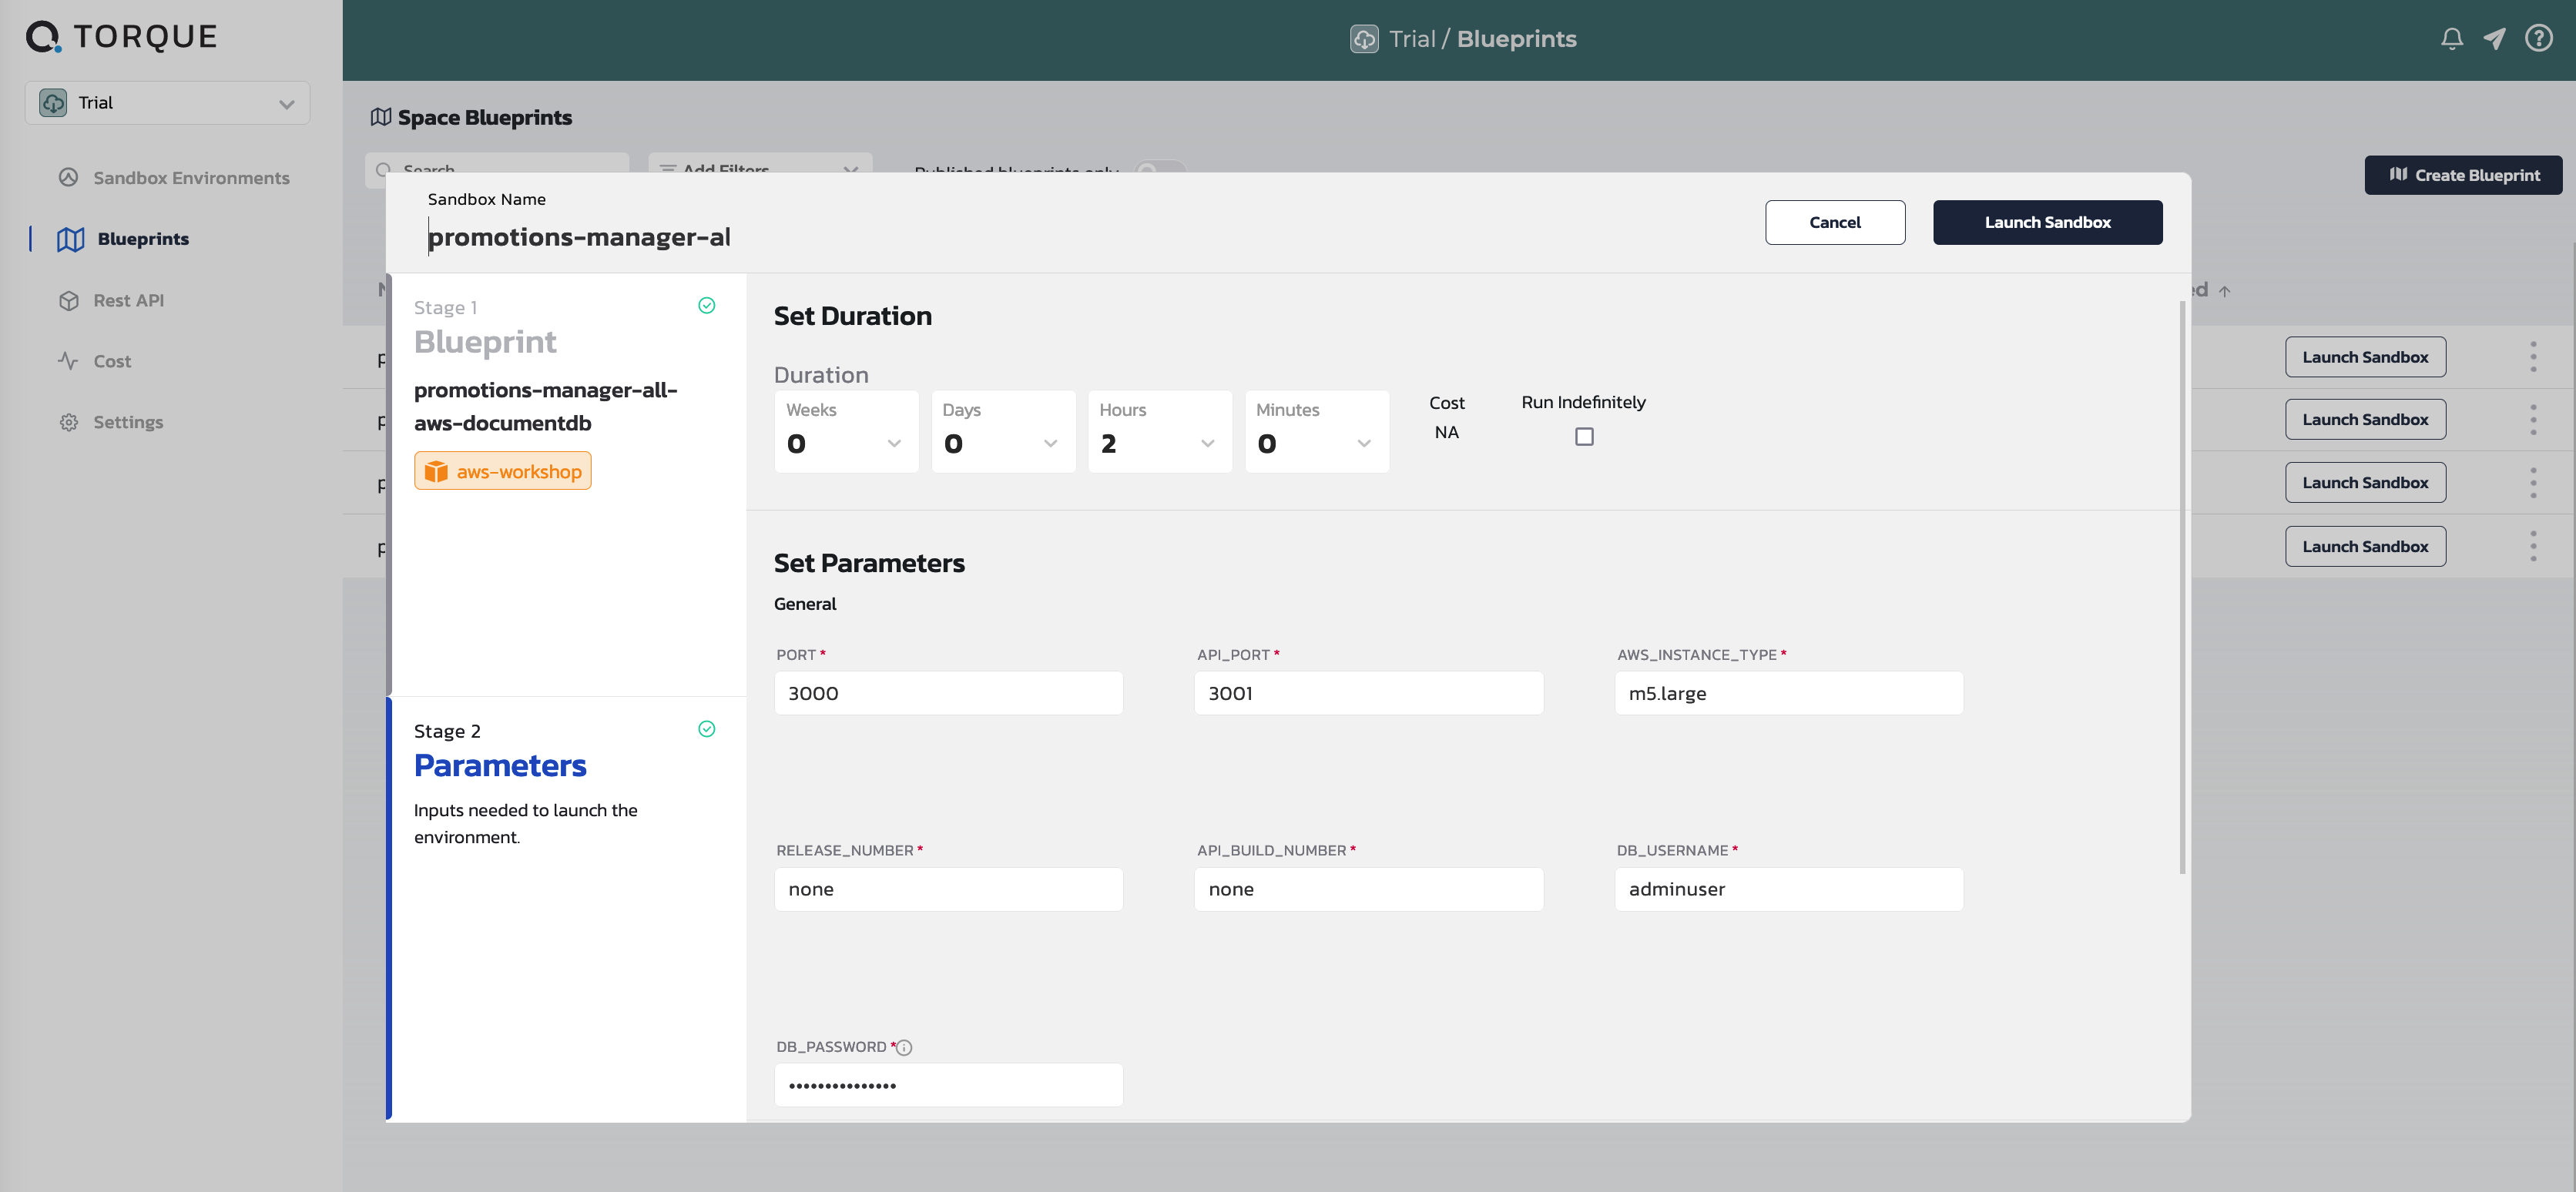Click the DB_PASSWORD info icon
Viewport: 2576px width, 1192px height.
(x=904, y=1047)
